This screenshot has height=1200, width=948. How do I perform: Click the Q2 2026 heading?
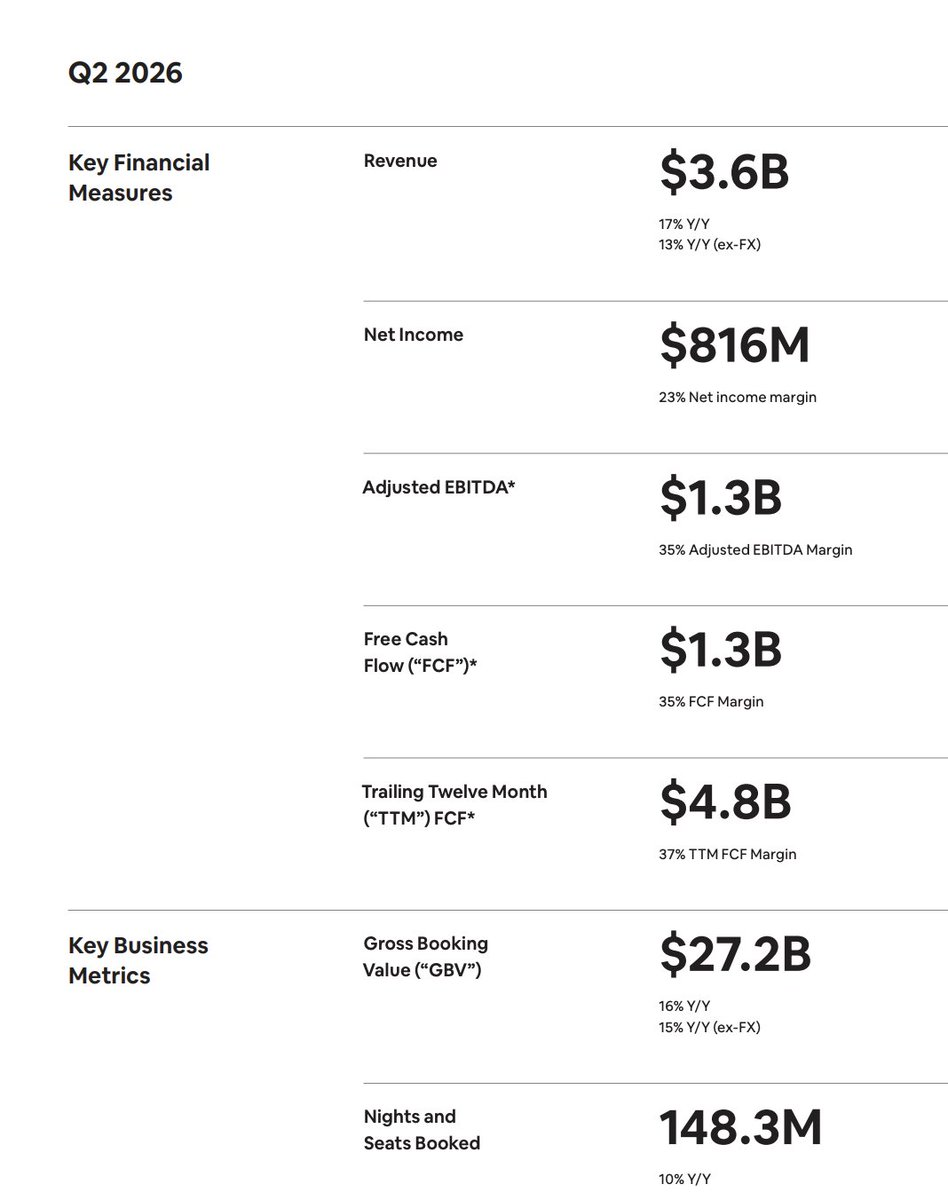(x=125, y=73)
